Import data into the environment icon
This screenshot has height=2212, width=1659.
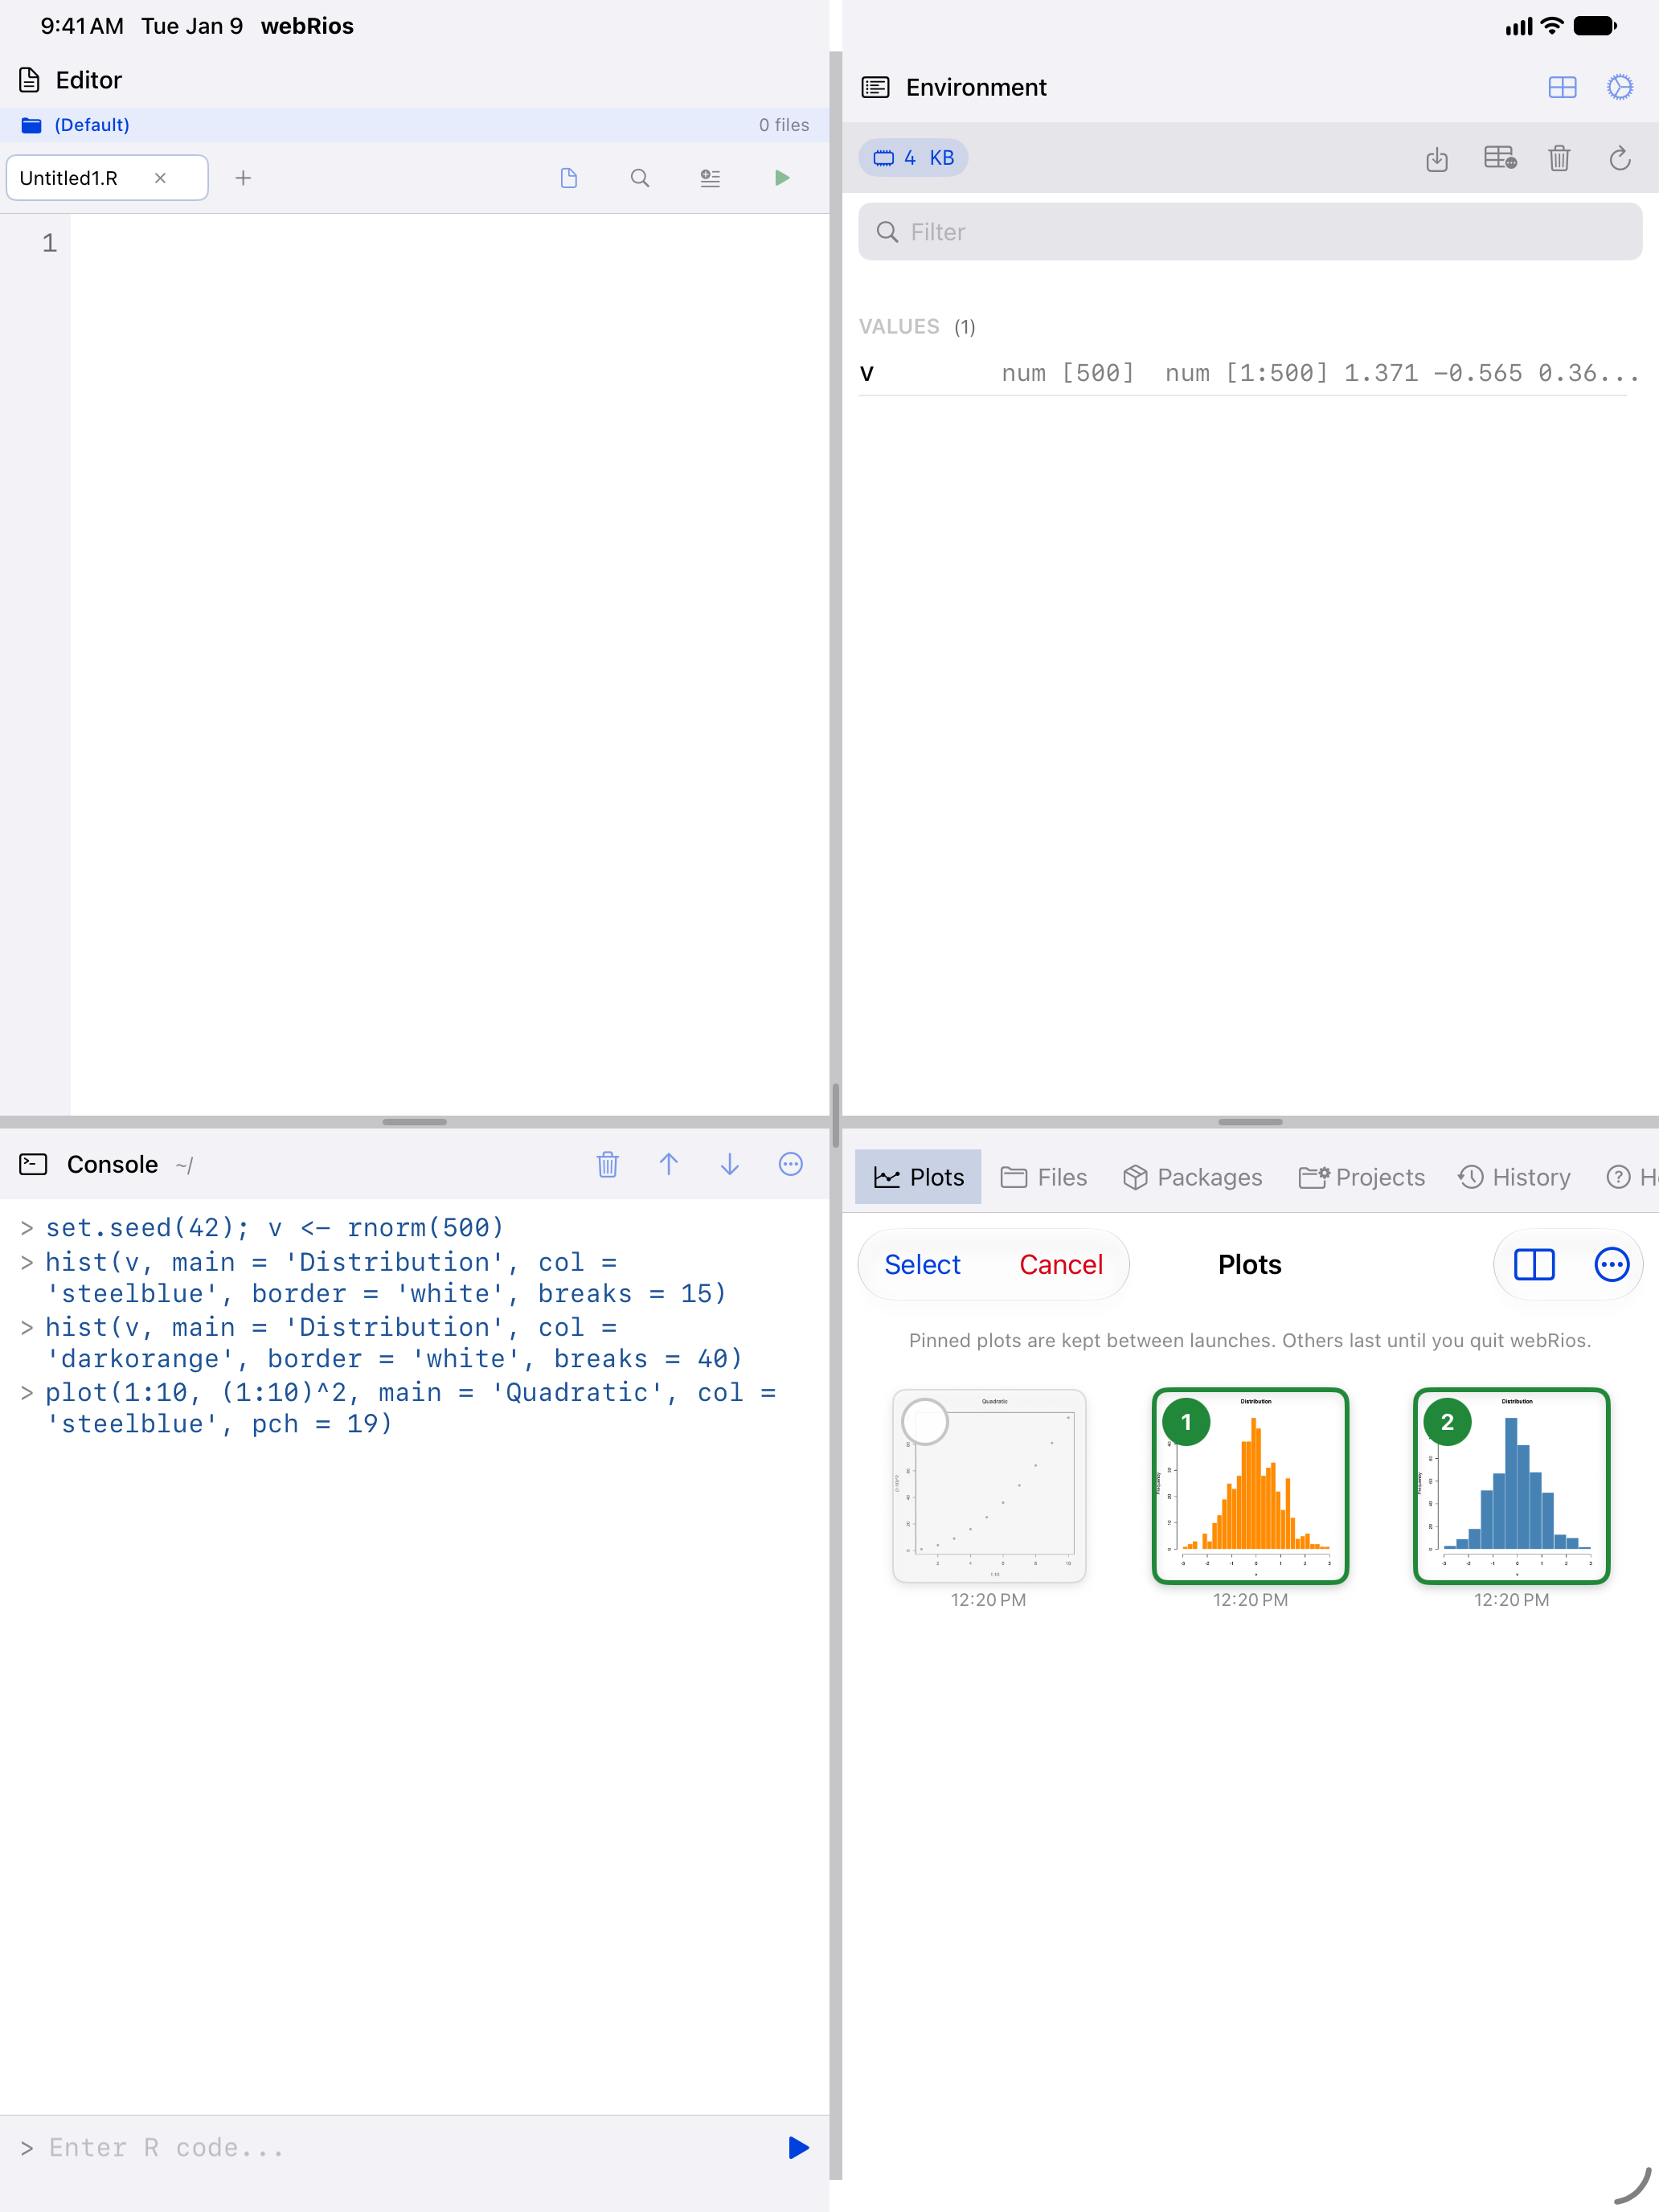coord(1437,158)
